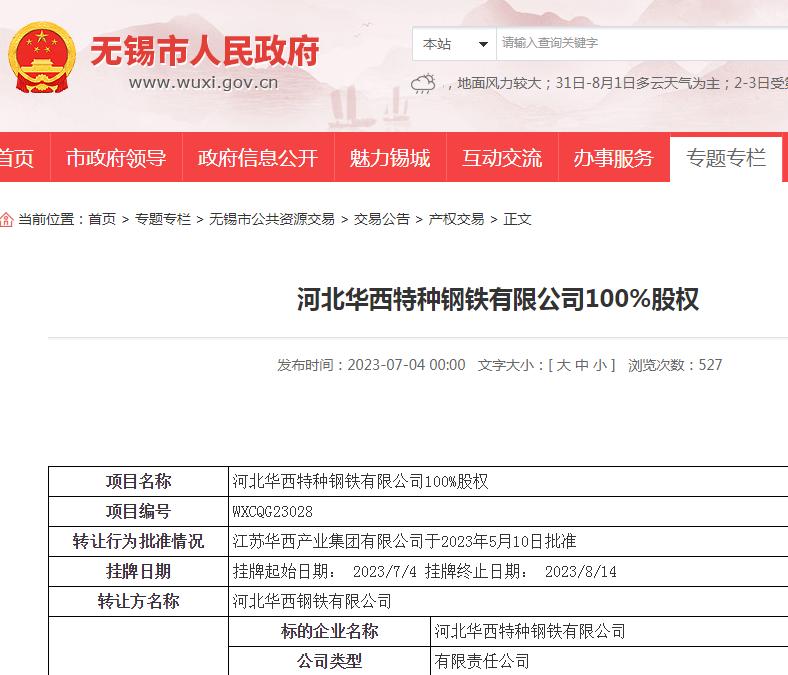
Task: Open the 本站 search scope dropdown
Action: pos(455,43)
